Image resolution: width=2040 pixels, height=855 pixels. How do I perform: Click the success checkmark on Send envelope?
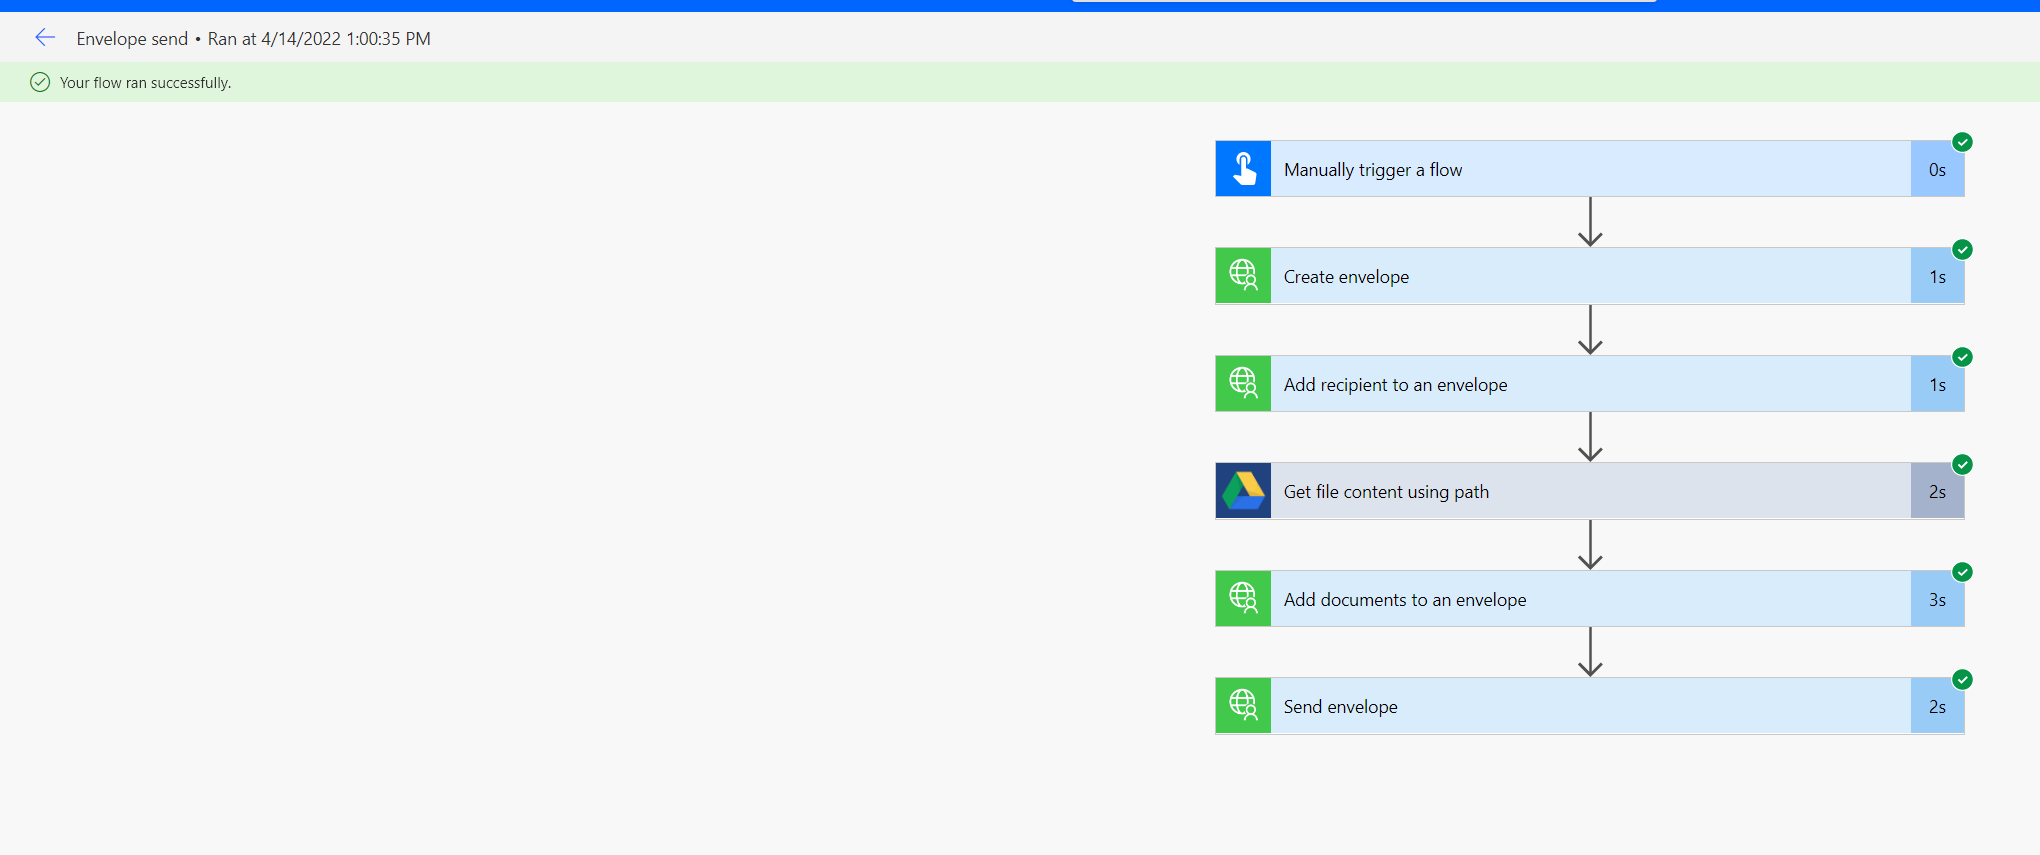(1962, 680)
